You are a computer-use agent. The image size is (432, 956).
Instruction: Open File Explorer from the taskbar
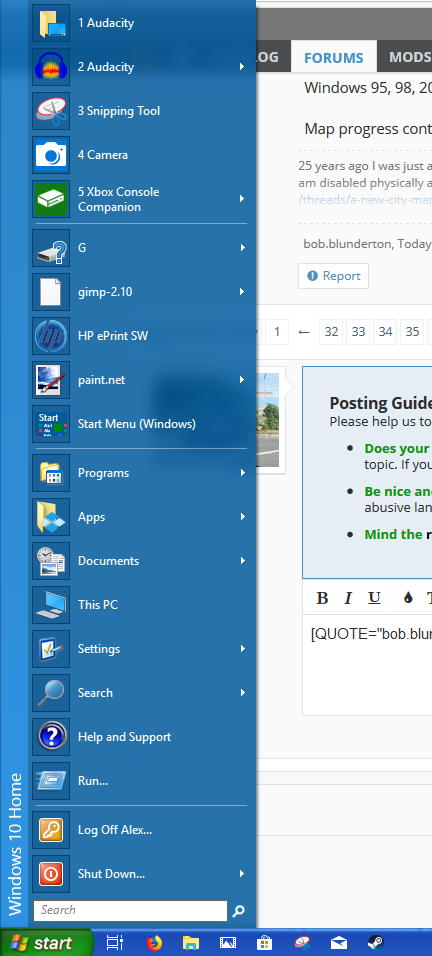(x=191, y=943)
